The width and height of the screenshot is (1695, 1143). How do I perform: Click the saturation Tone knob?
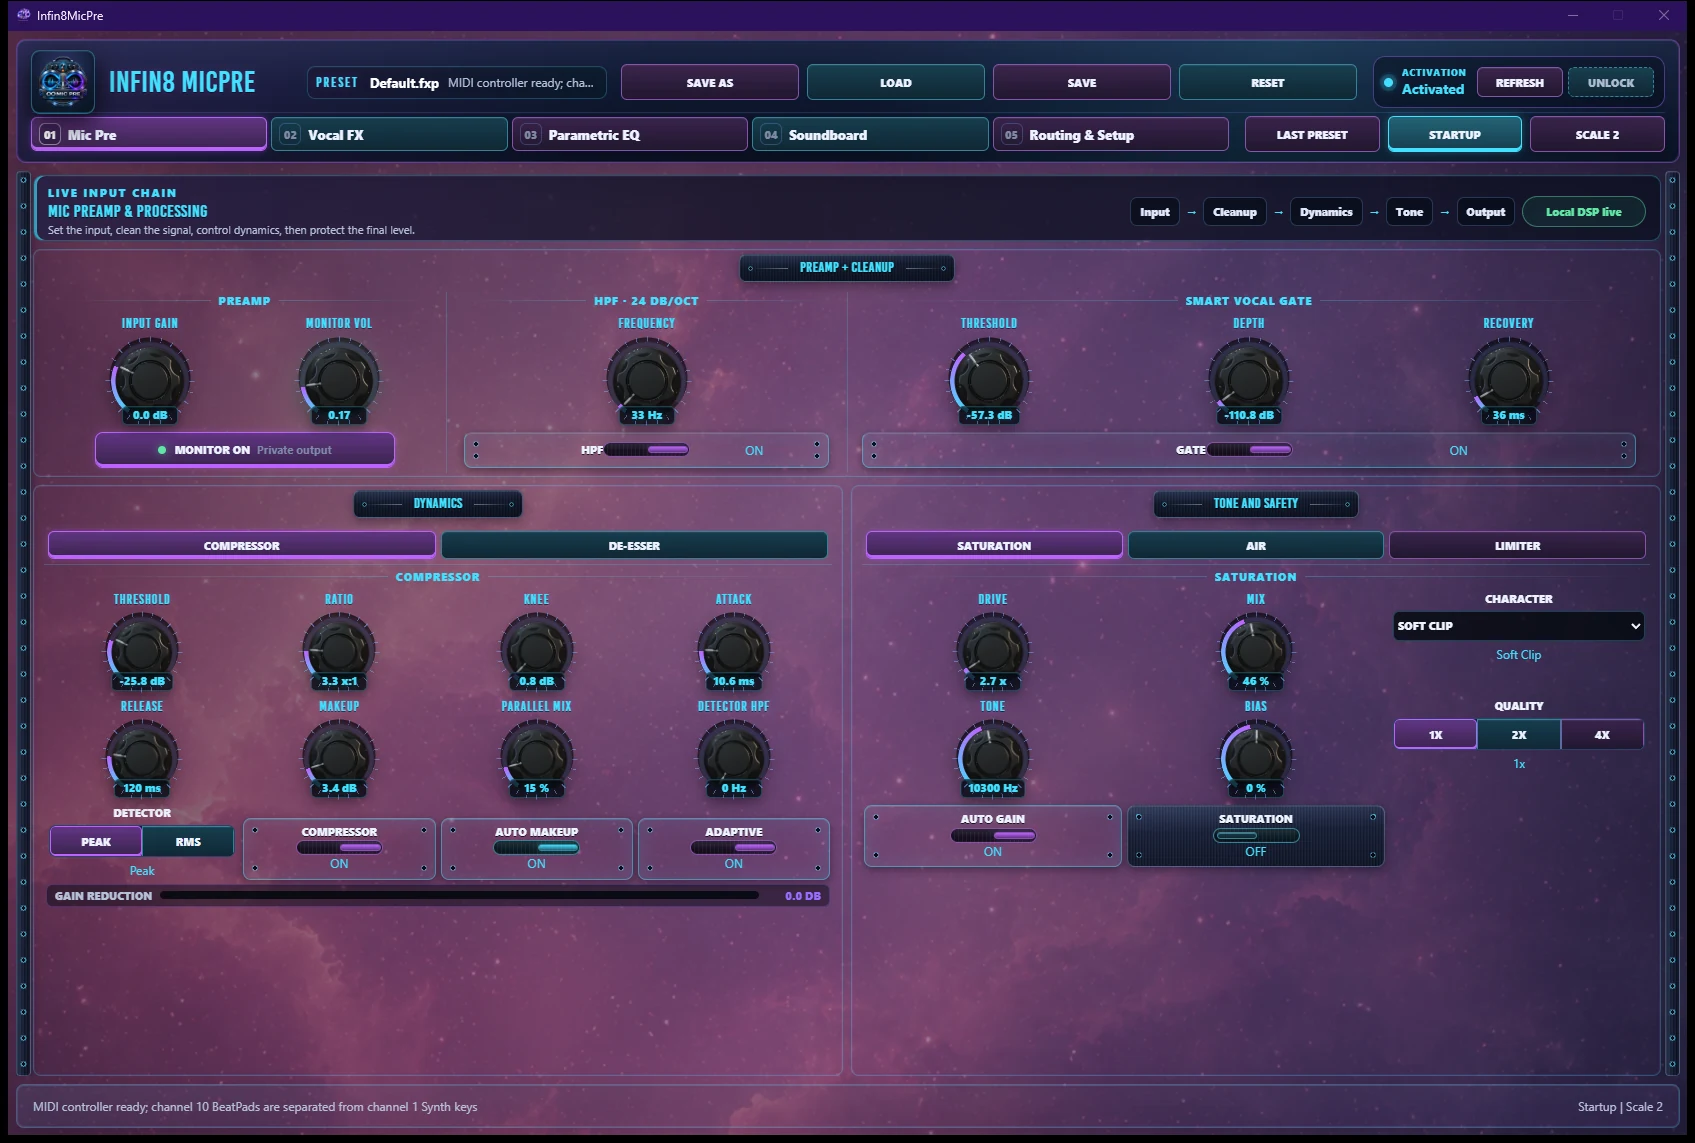pos(993,757)
